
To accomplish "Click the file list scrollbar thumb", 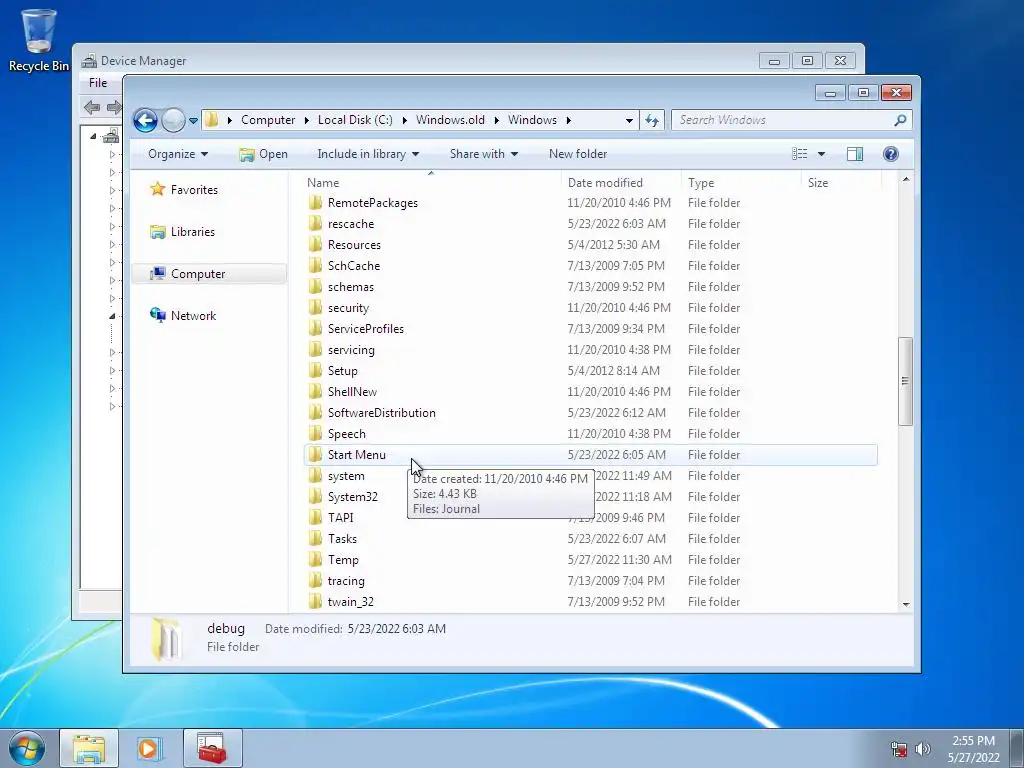I will [905, 381].
